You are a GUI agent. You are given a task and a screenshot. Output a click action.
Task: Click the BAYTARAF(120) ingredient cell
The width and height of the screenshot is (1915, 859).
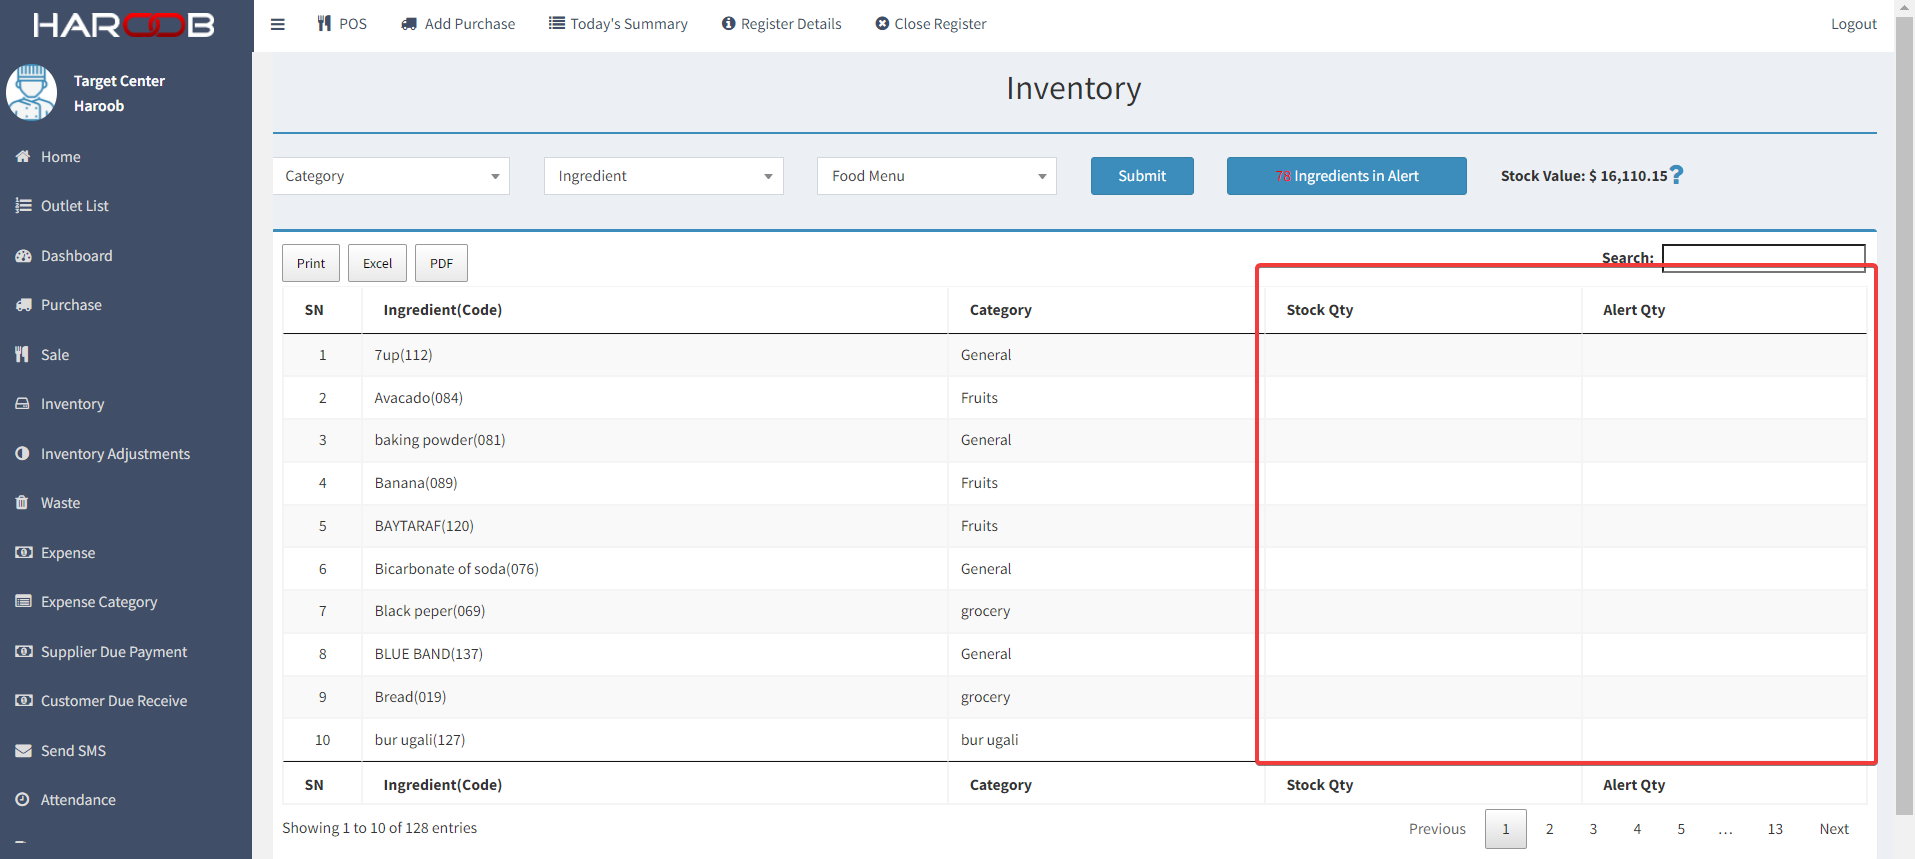655,526
